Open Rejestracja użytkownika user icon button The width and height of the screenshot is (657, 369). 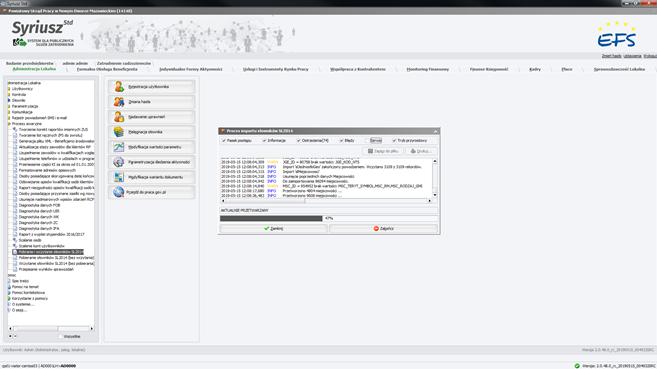[x=152, y=87]
